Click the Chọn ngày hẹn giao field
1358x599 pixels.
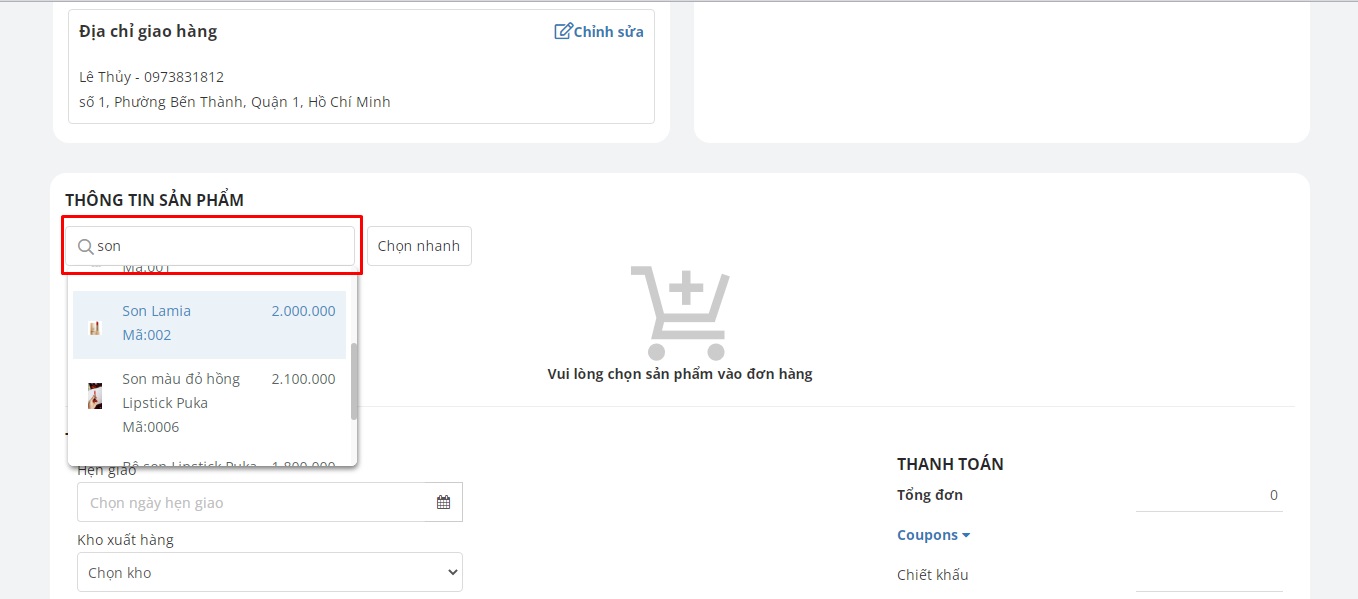(255, 503)
